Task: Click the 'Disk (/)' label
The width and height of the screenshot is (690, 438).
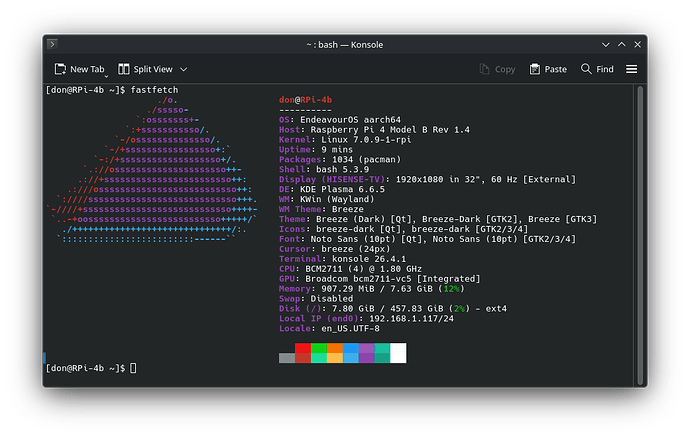Action: [300, 309]
